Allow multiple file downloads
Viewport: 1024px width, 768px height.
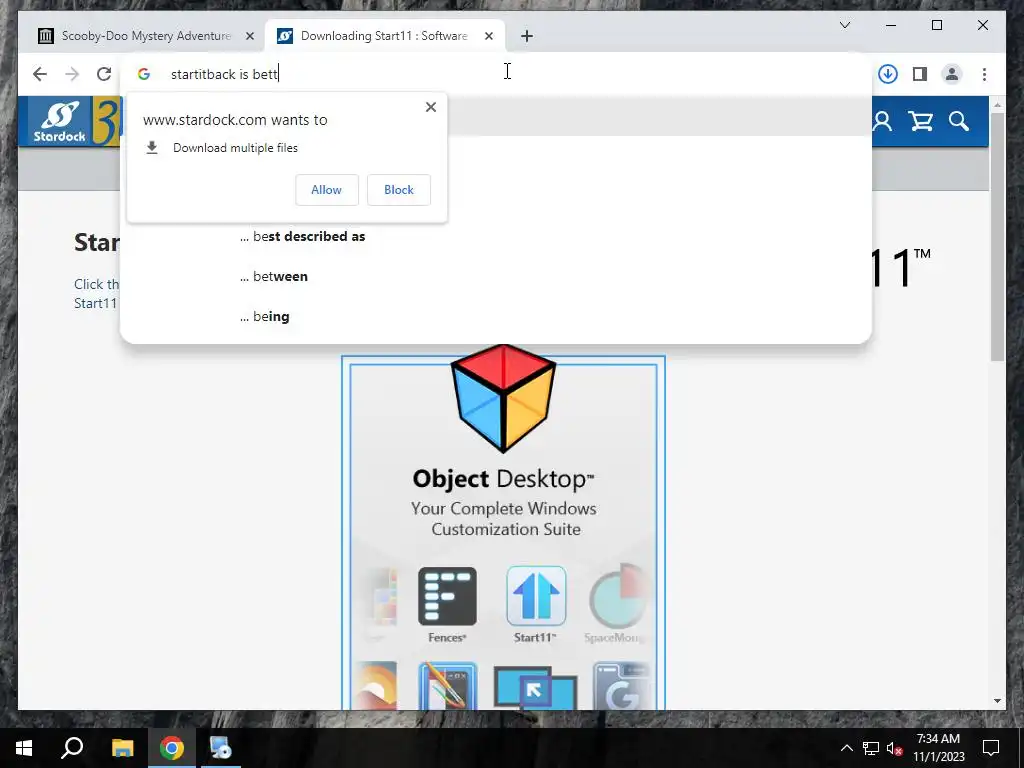coord(327,189)
